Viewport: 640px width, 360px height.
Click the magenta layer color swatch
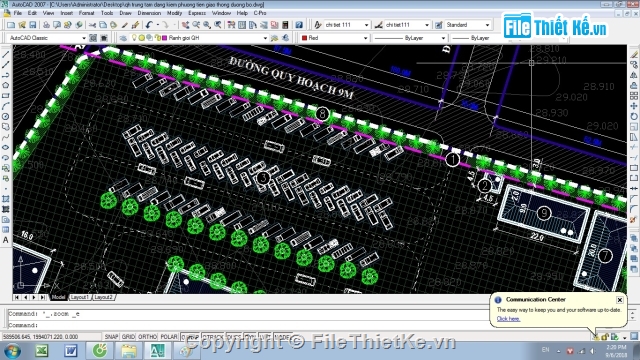[164, 38]
